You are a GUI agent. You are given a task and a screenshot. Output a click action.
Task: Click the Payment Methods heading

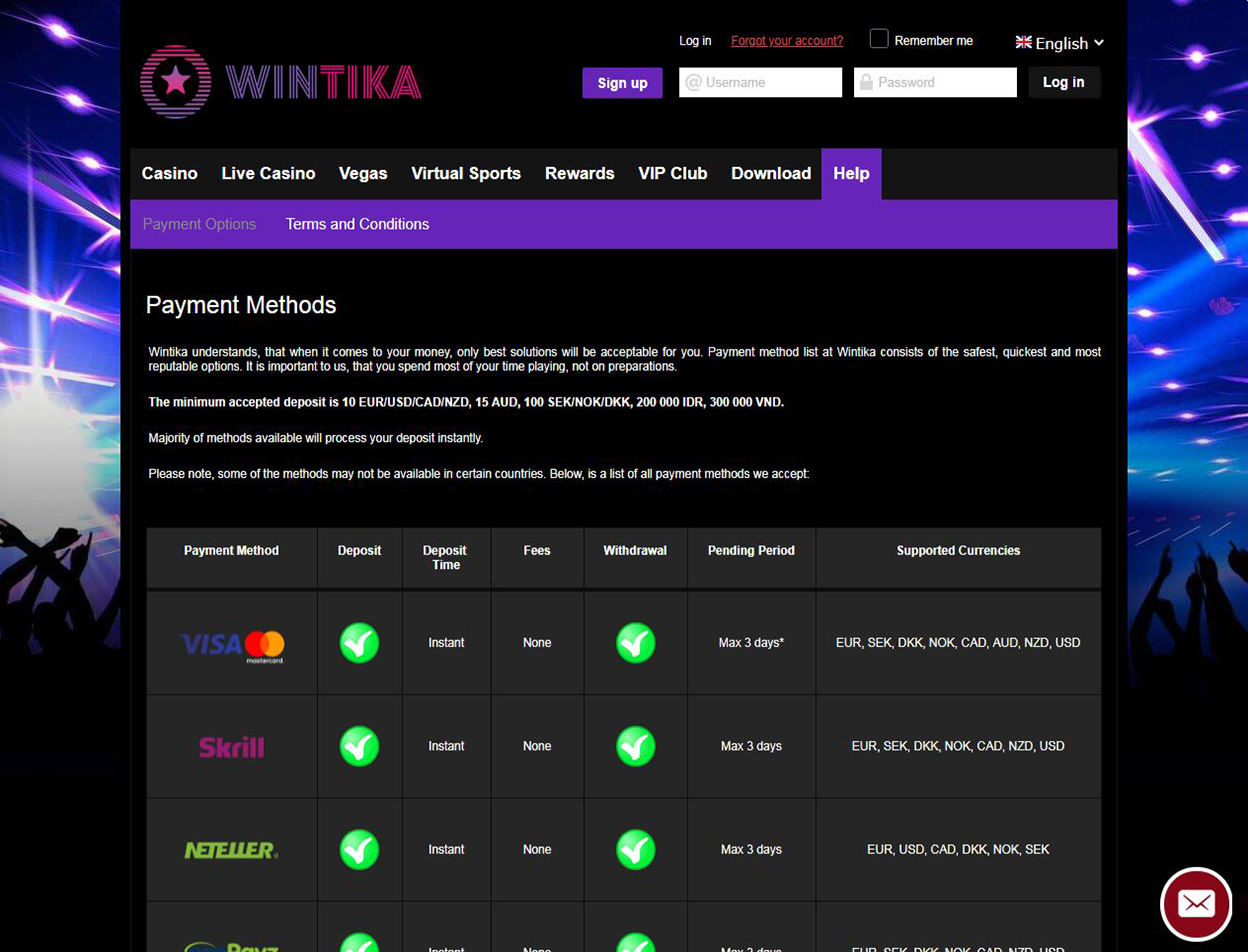point(241,305)
